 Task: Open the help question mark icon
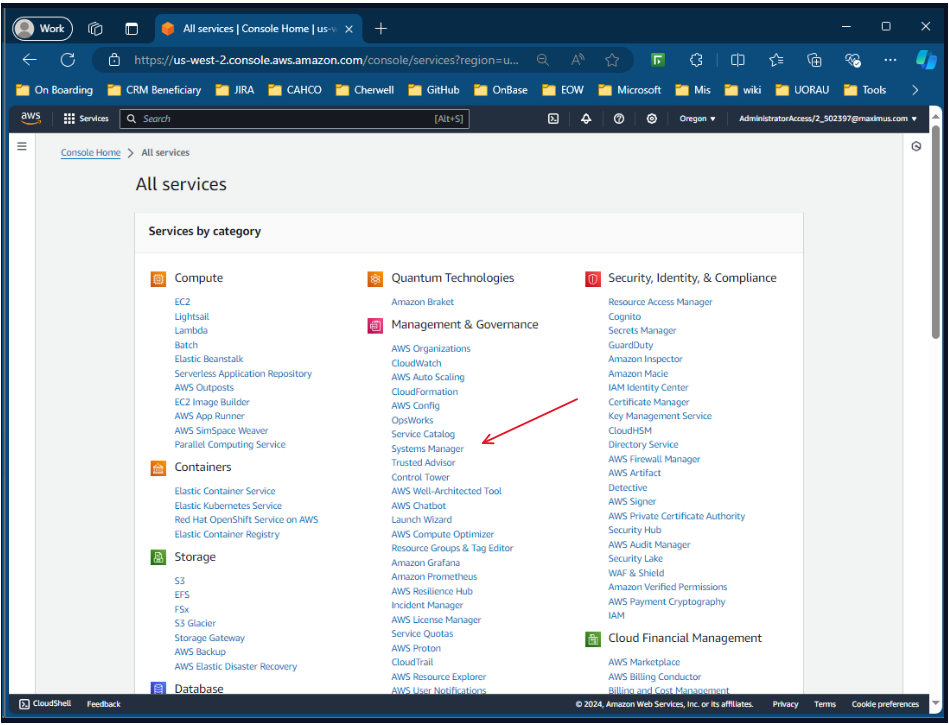tap(619, 118)
